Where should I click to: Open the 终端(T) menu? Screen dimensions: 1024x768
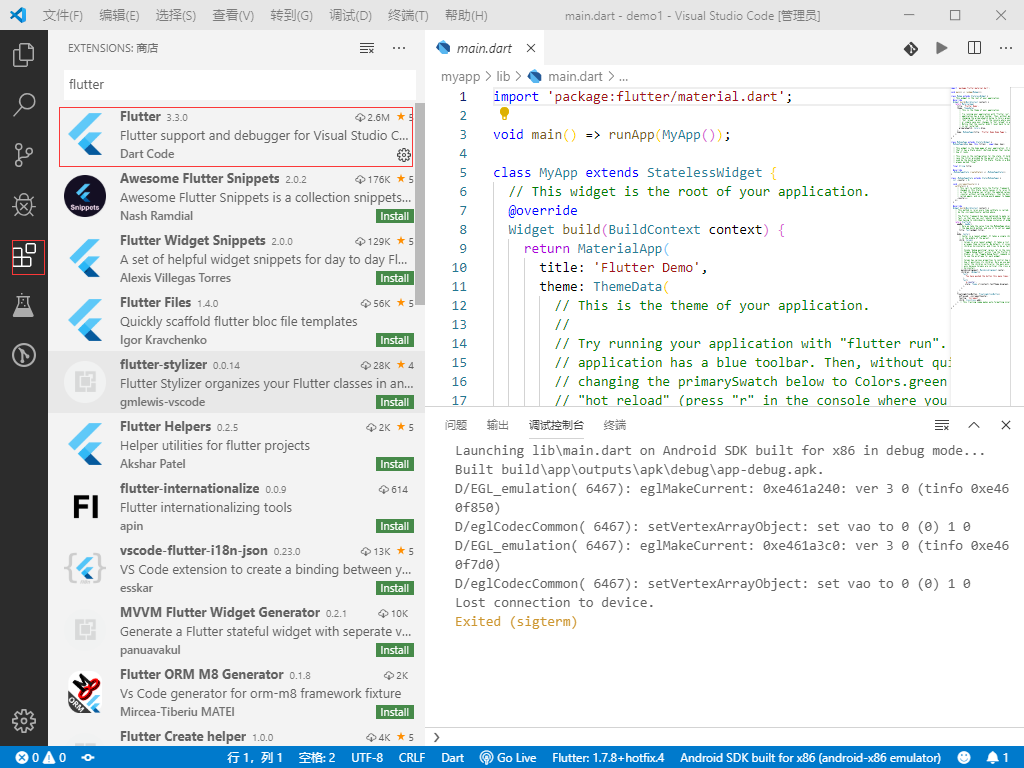(x=407, y=15)
